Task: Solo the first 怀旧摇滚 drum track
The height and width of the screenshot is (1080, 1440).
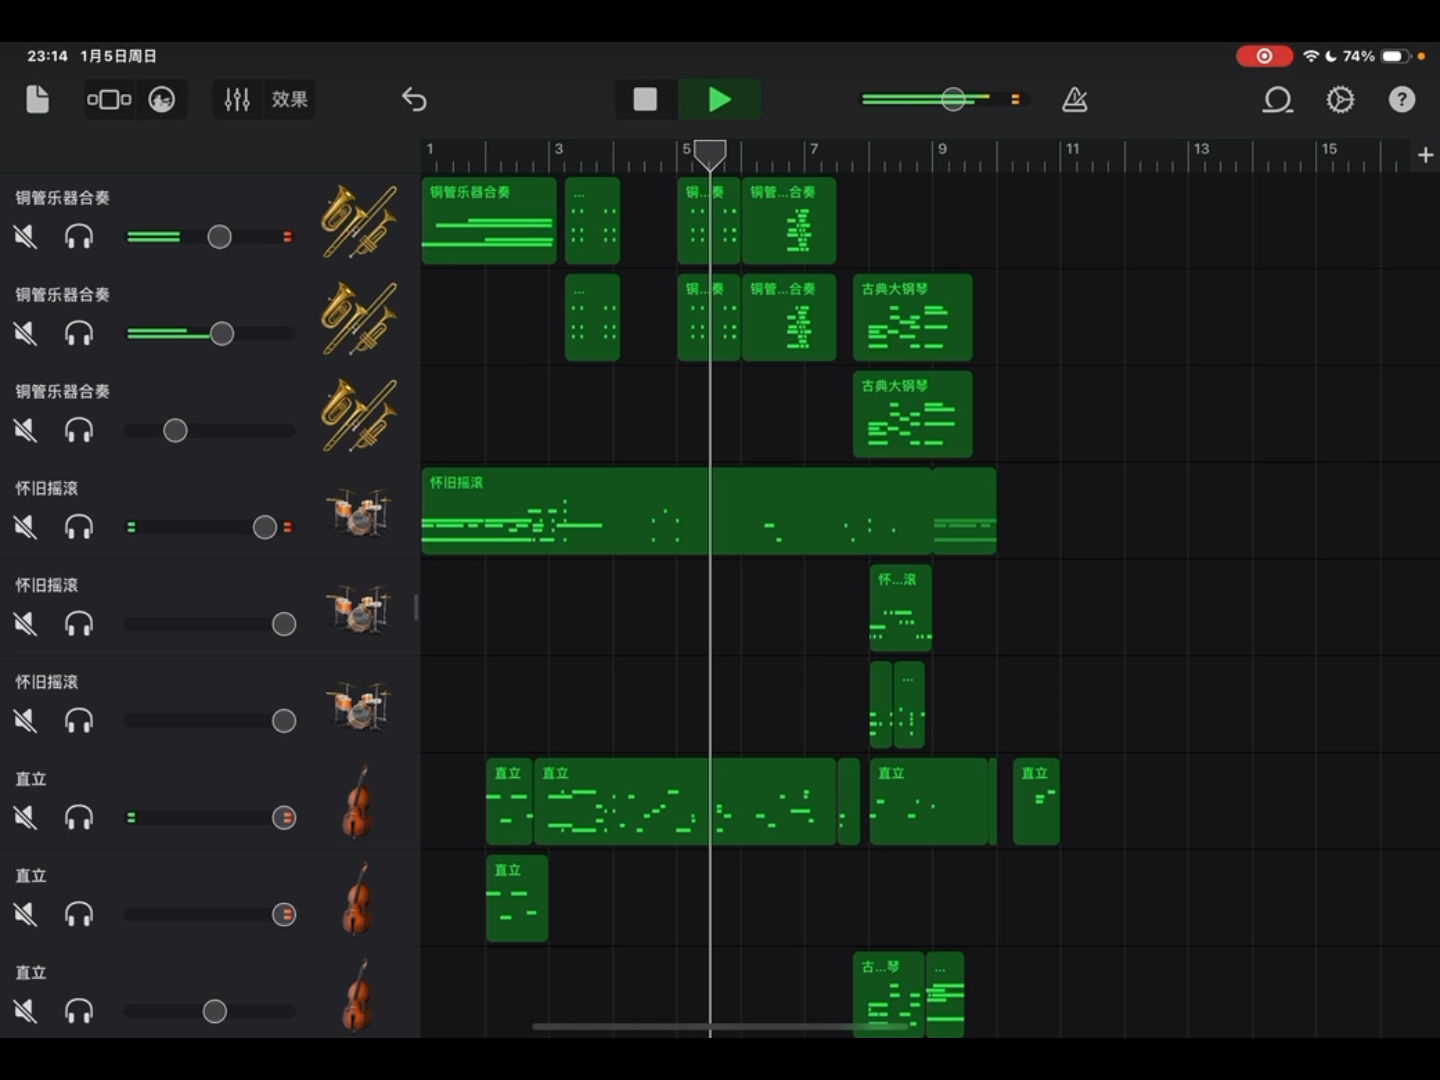Action: click(x=79, y=527)
